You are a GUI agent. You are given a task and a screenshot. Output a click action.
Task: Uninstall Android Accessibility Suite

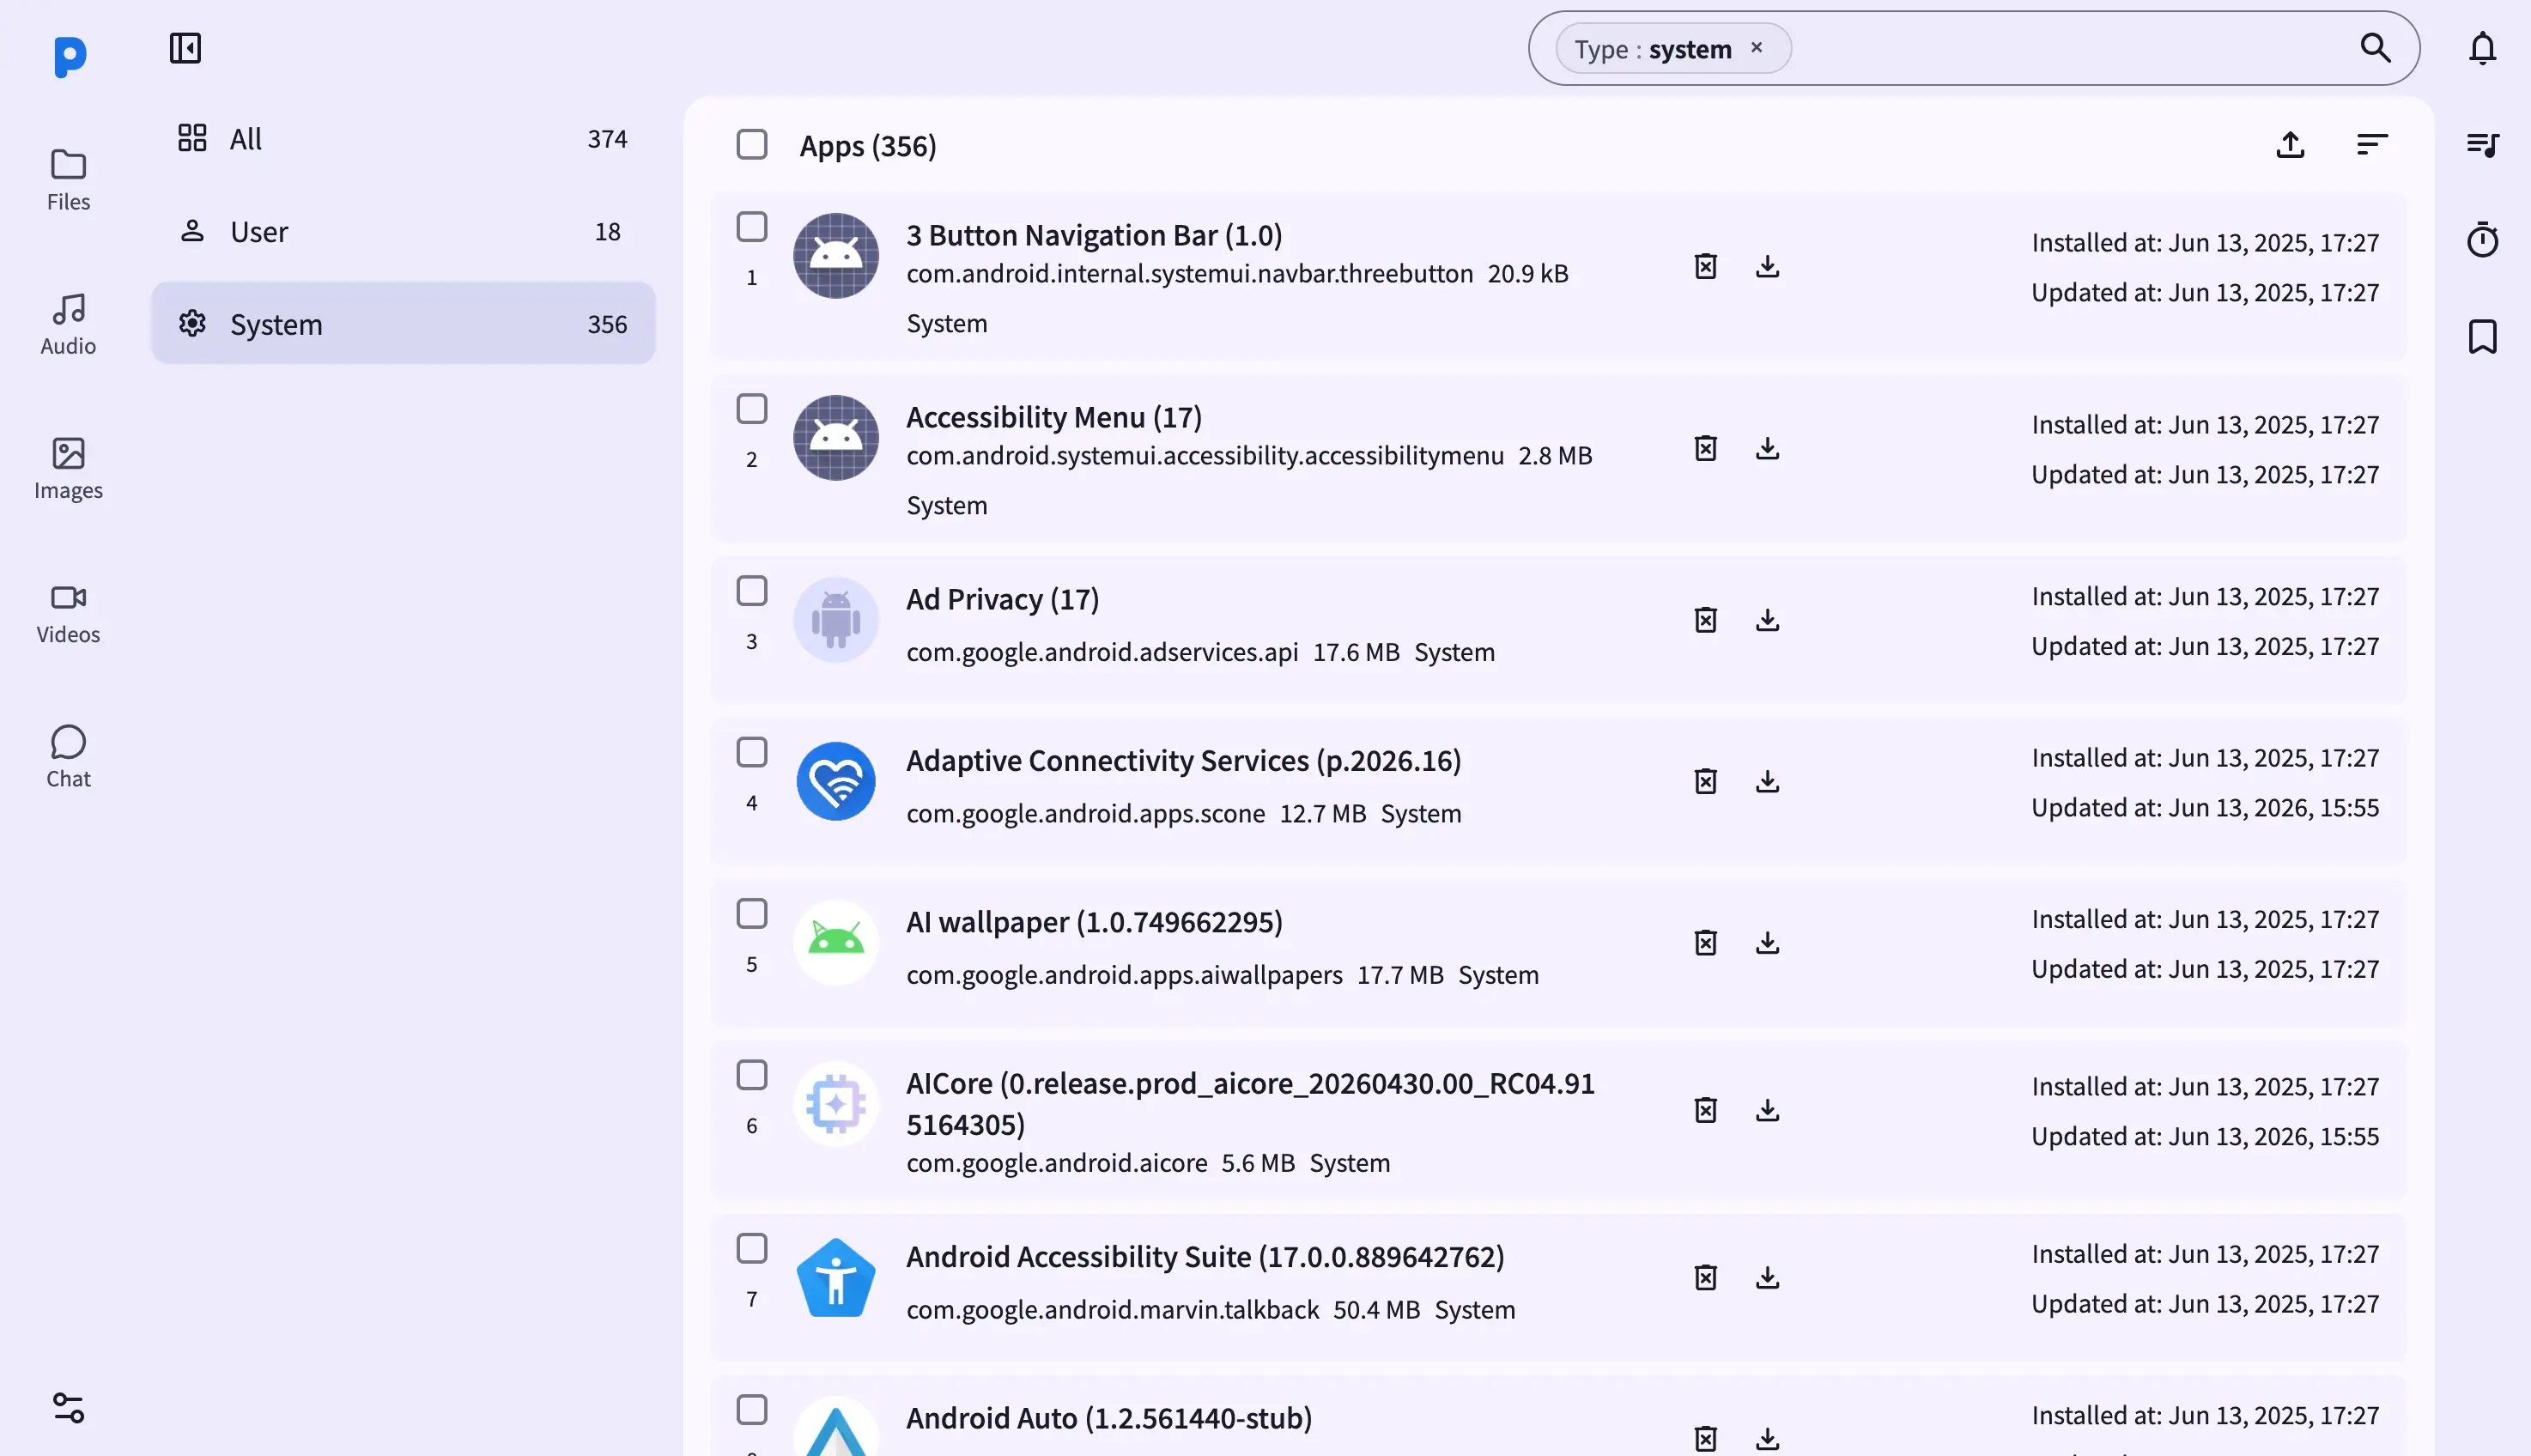pos(1705,1278)
